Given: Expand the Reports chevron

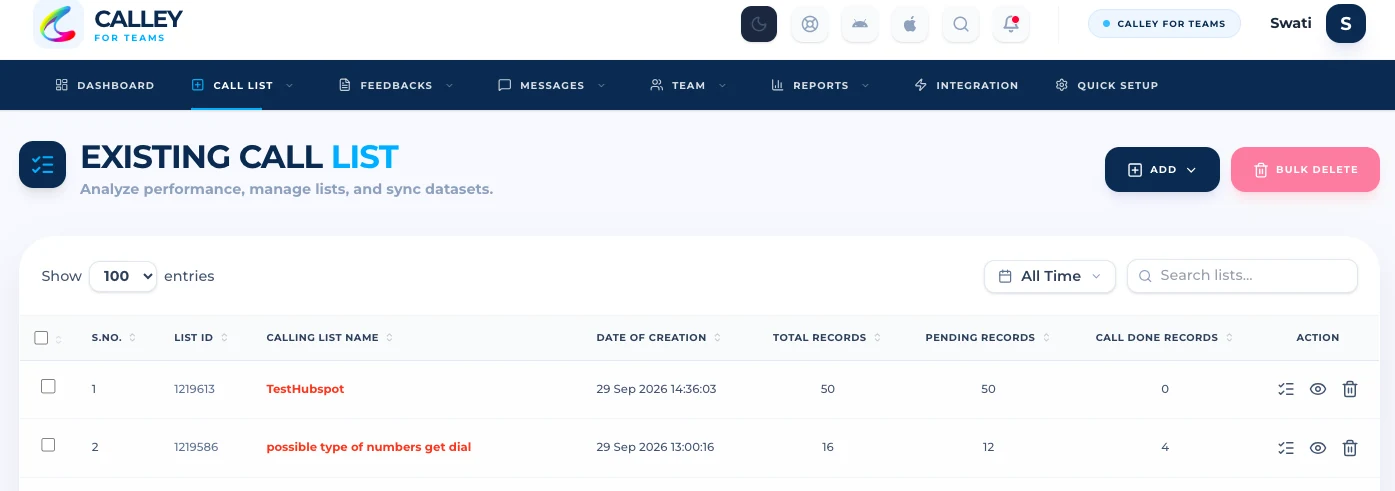Looking at the screenshot, I should [x=865, y=85].
